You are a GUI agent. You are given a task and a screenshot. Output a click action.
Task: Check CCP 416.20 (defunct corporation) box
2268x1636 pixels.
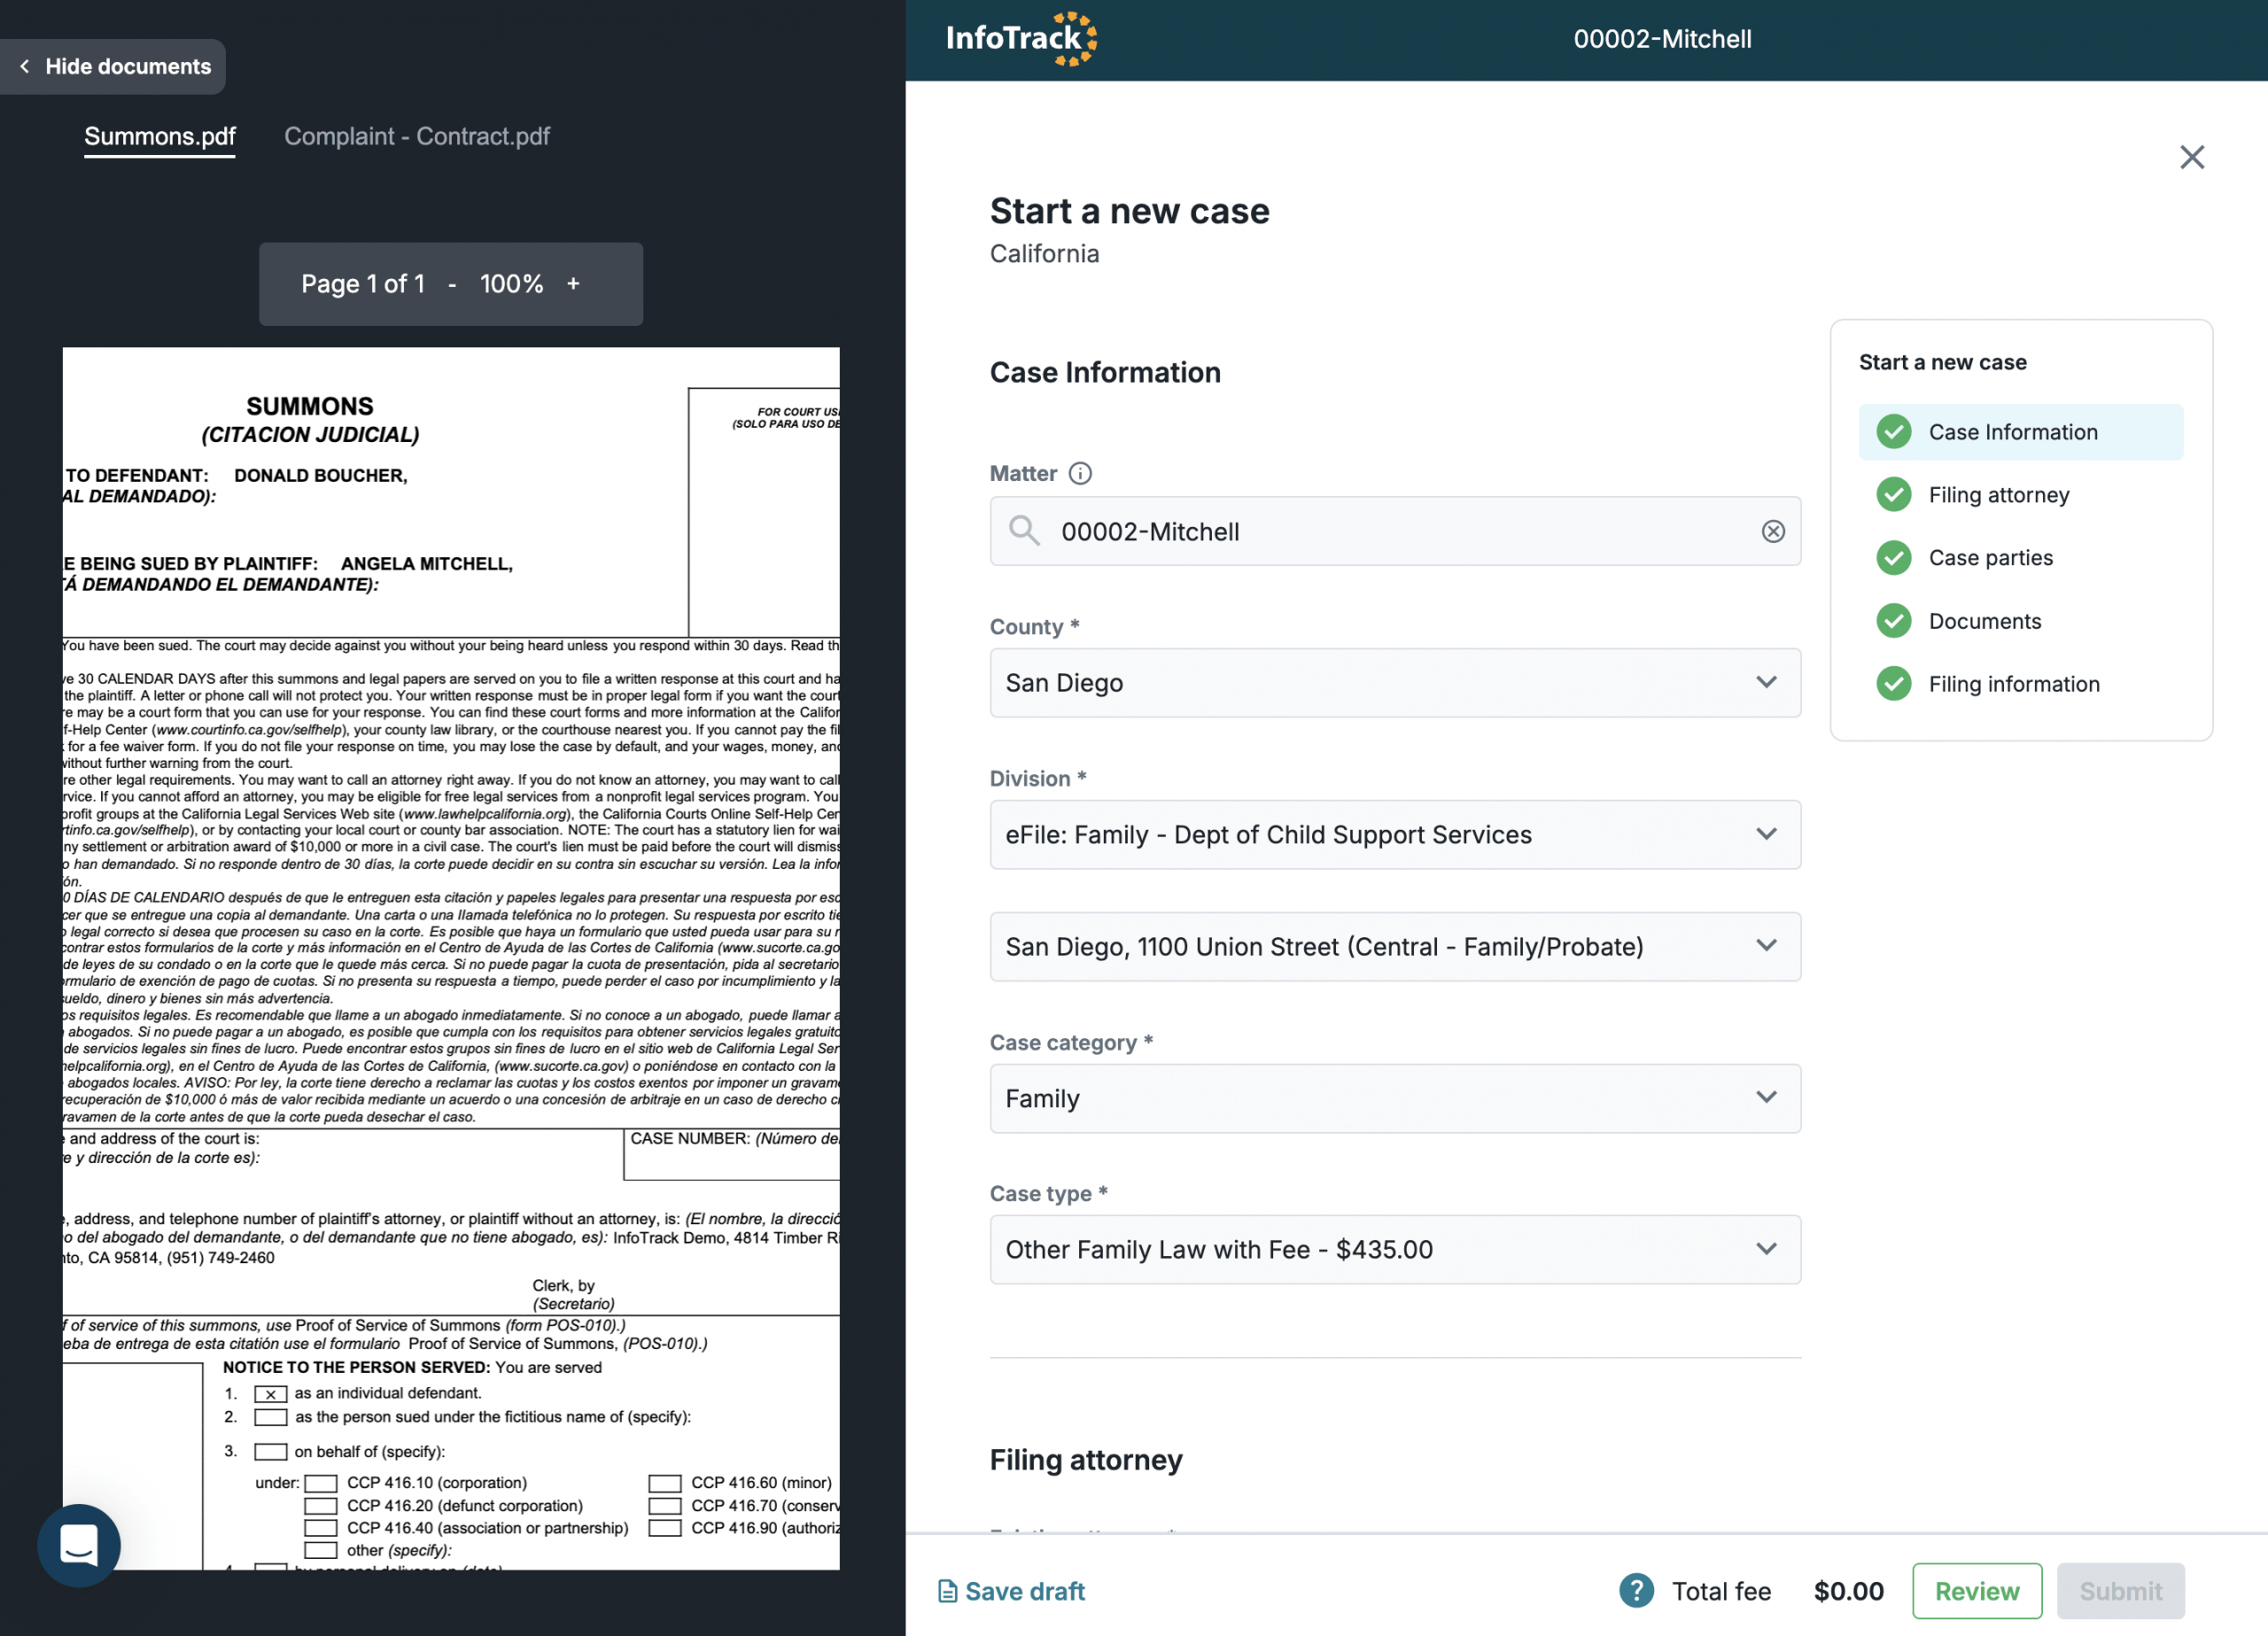coord(320,1506)
